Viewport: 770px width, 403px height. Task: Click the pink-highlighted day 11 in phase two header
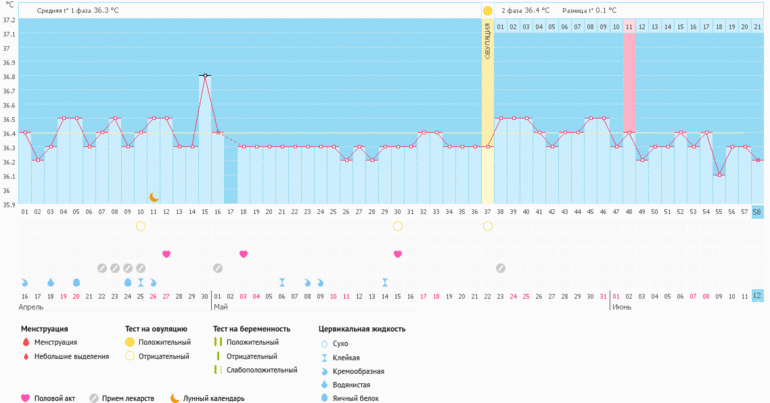pos(629,27)
